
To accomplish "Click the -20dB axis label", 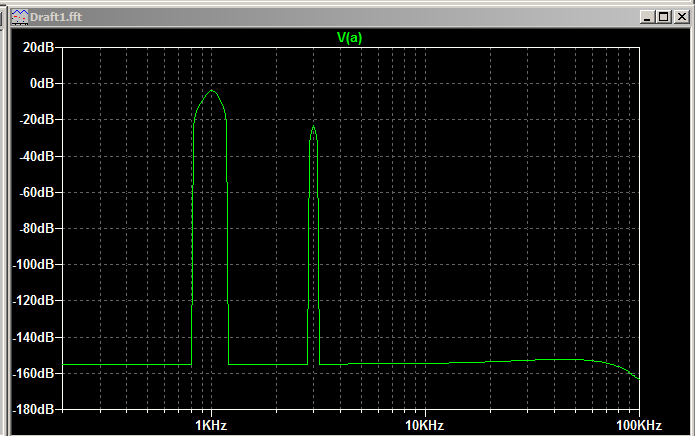I will pos(37,120).
